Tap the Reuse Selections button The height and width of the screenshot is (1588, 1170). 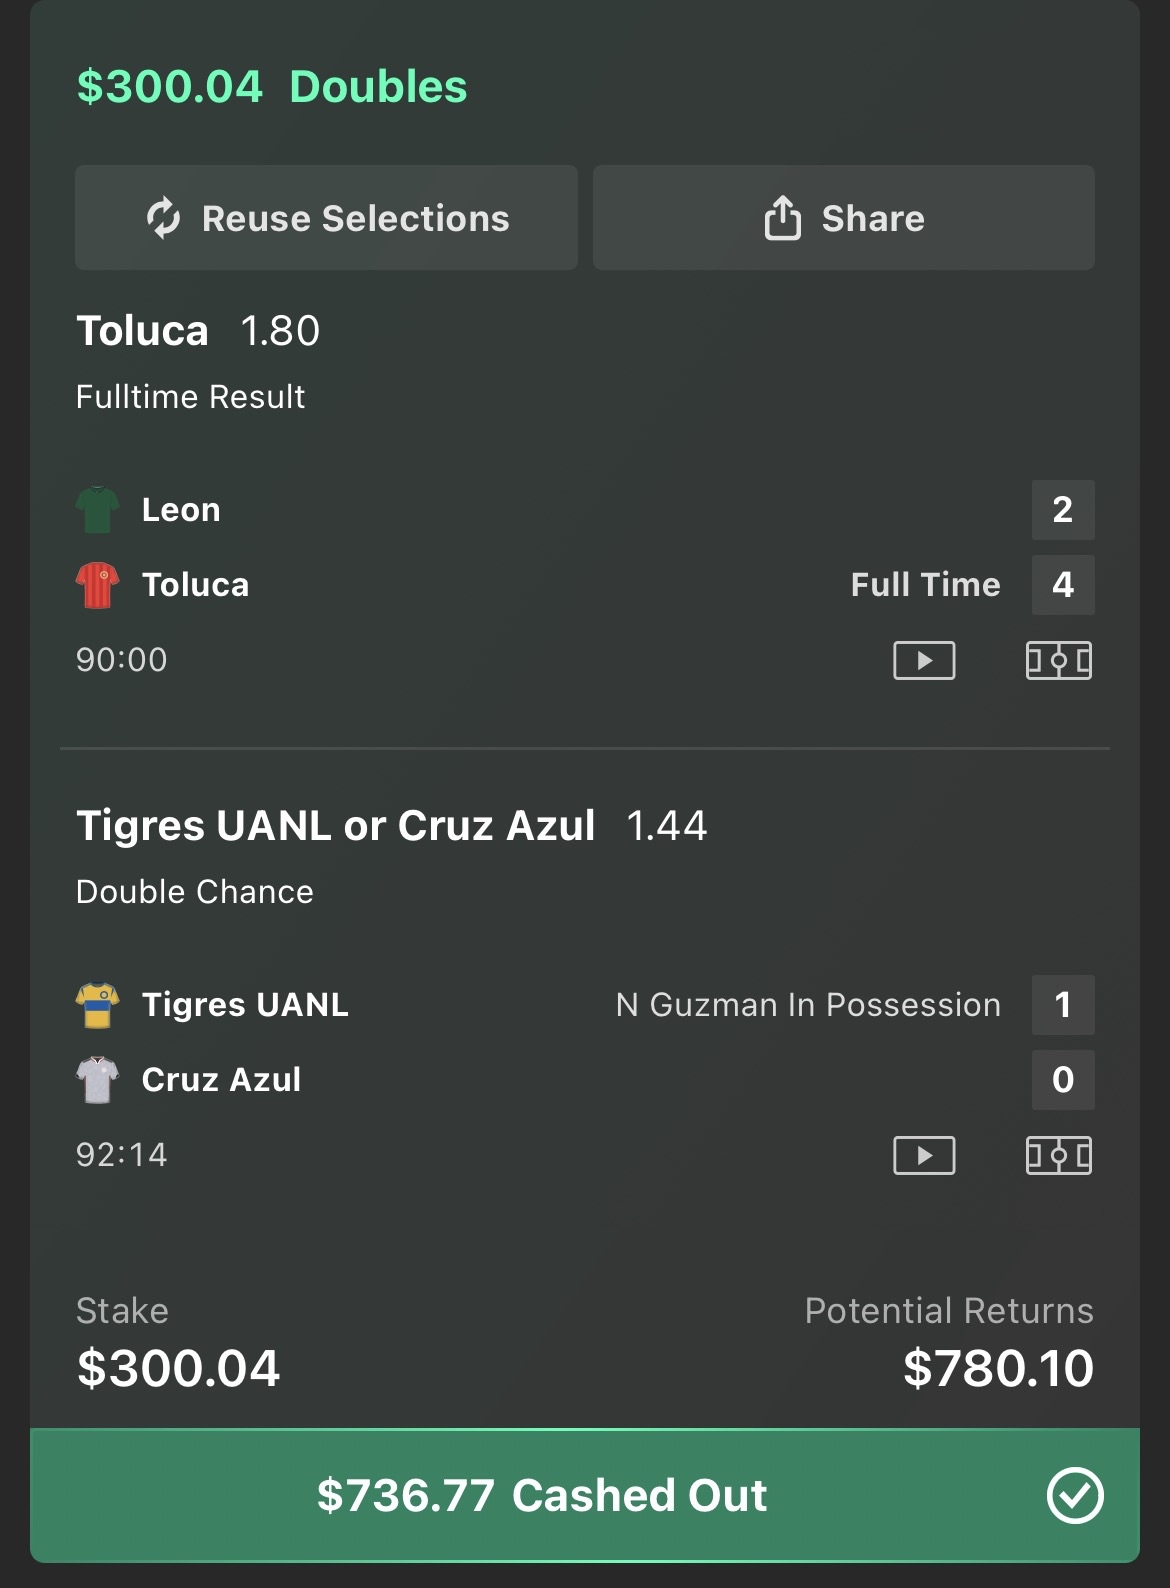[x=326, y=218]
